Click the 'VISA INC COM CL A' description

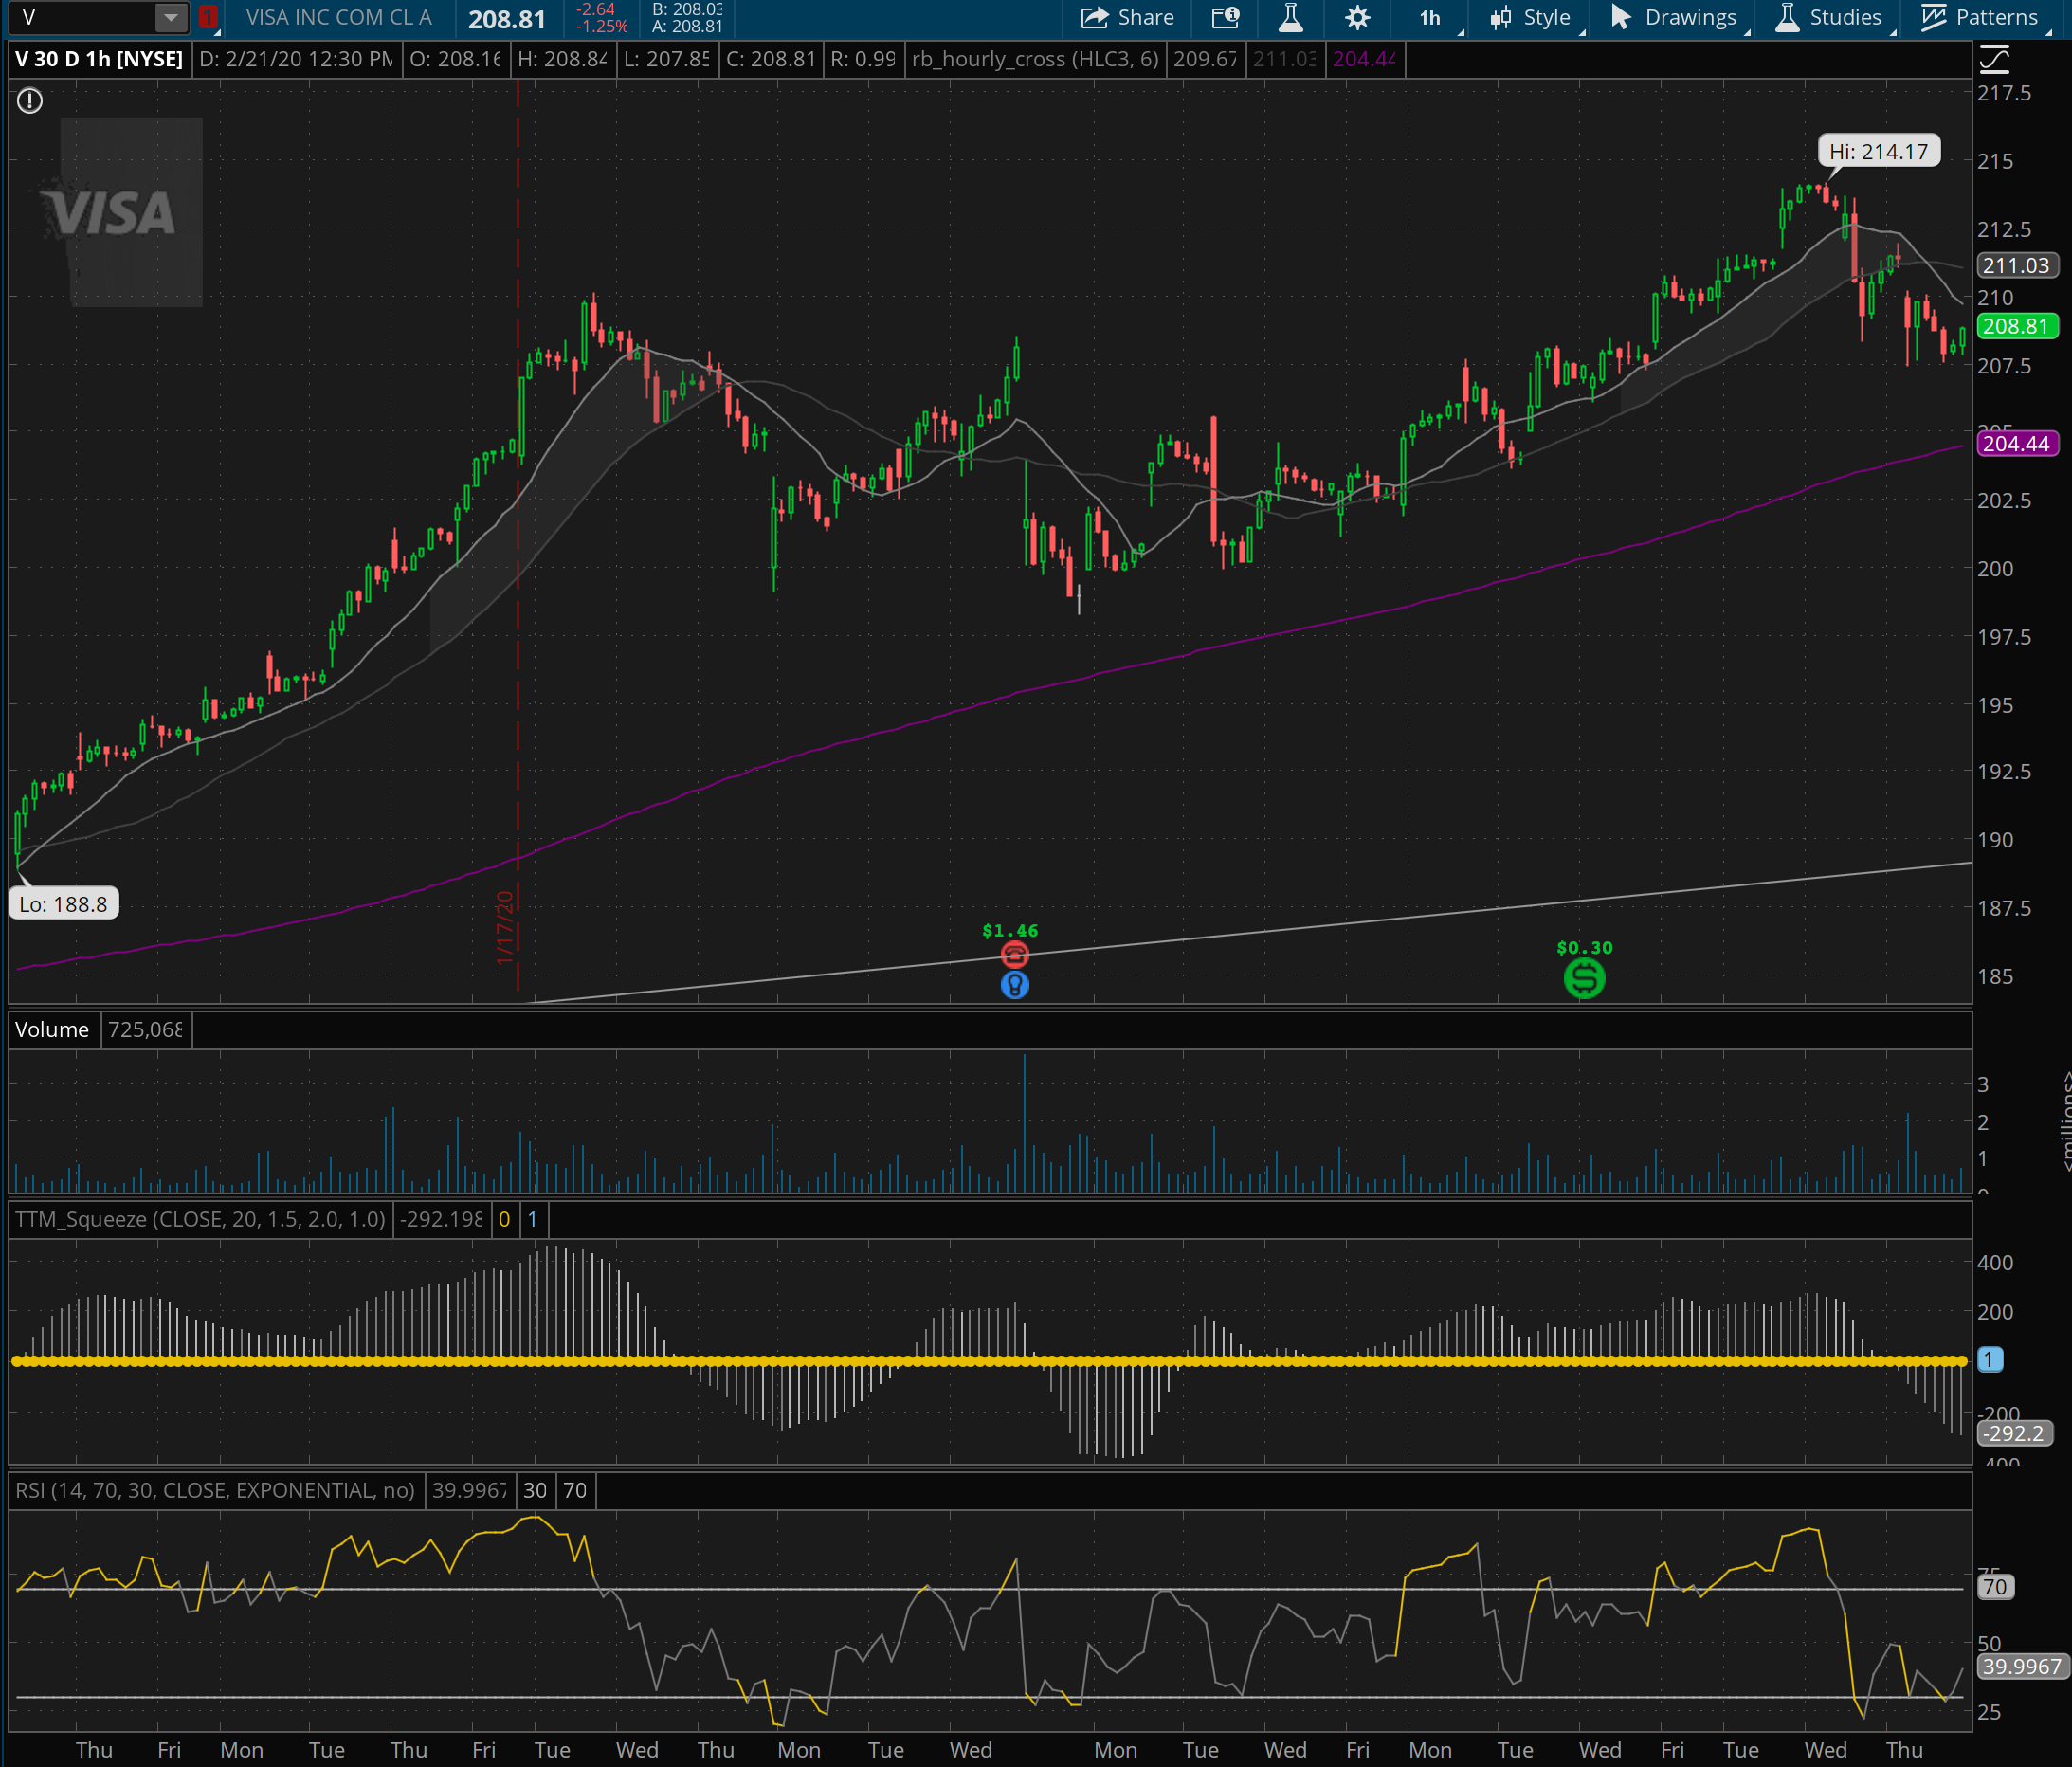click(339, 17)
